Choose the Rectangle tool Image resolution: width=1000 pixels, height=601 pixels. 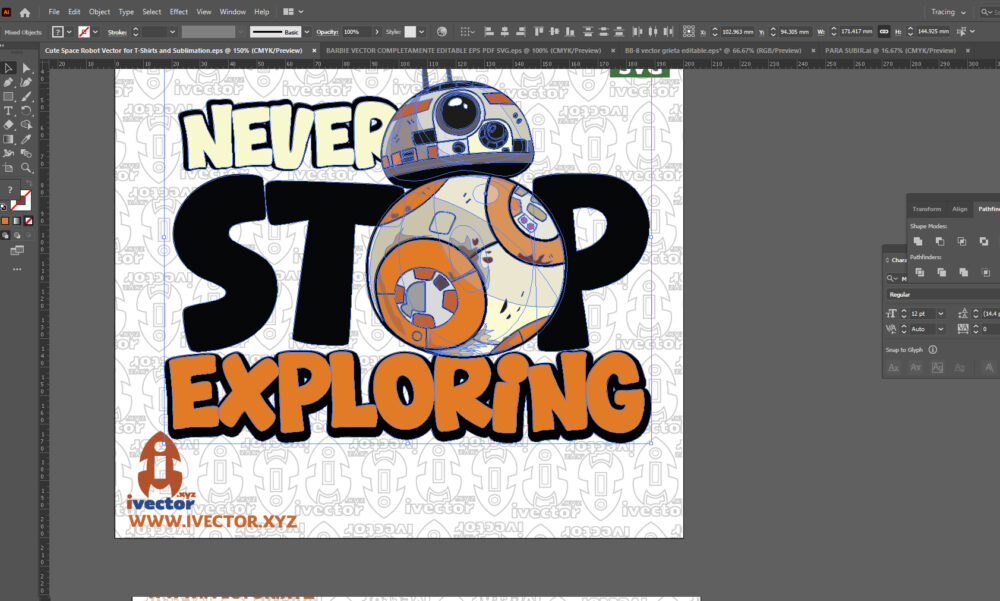pyautogui.click(x=8, y=96)
